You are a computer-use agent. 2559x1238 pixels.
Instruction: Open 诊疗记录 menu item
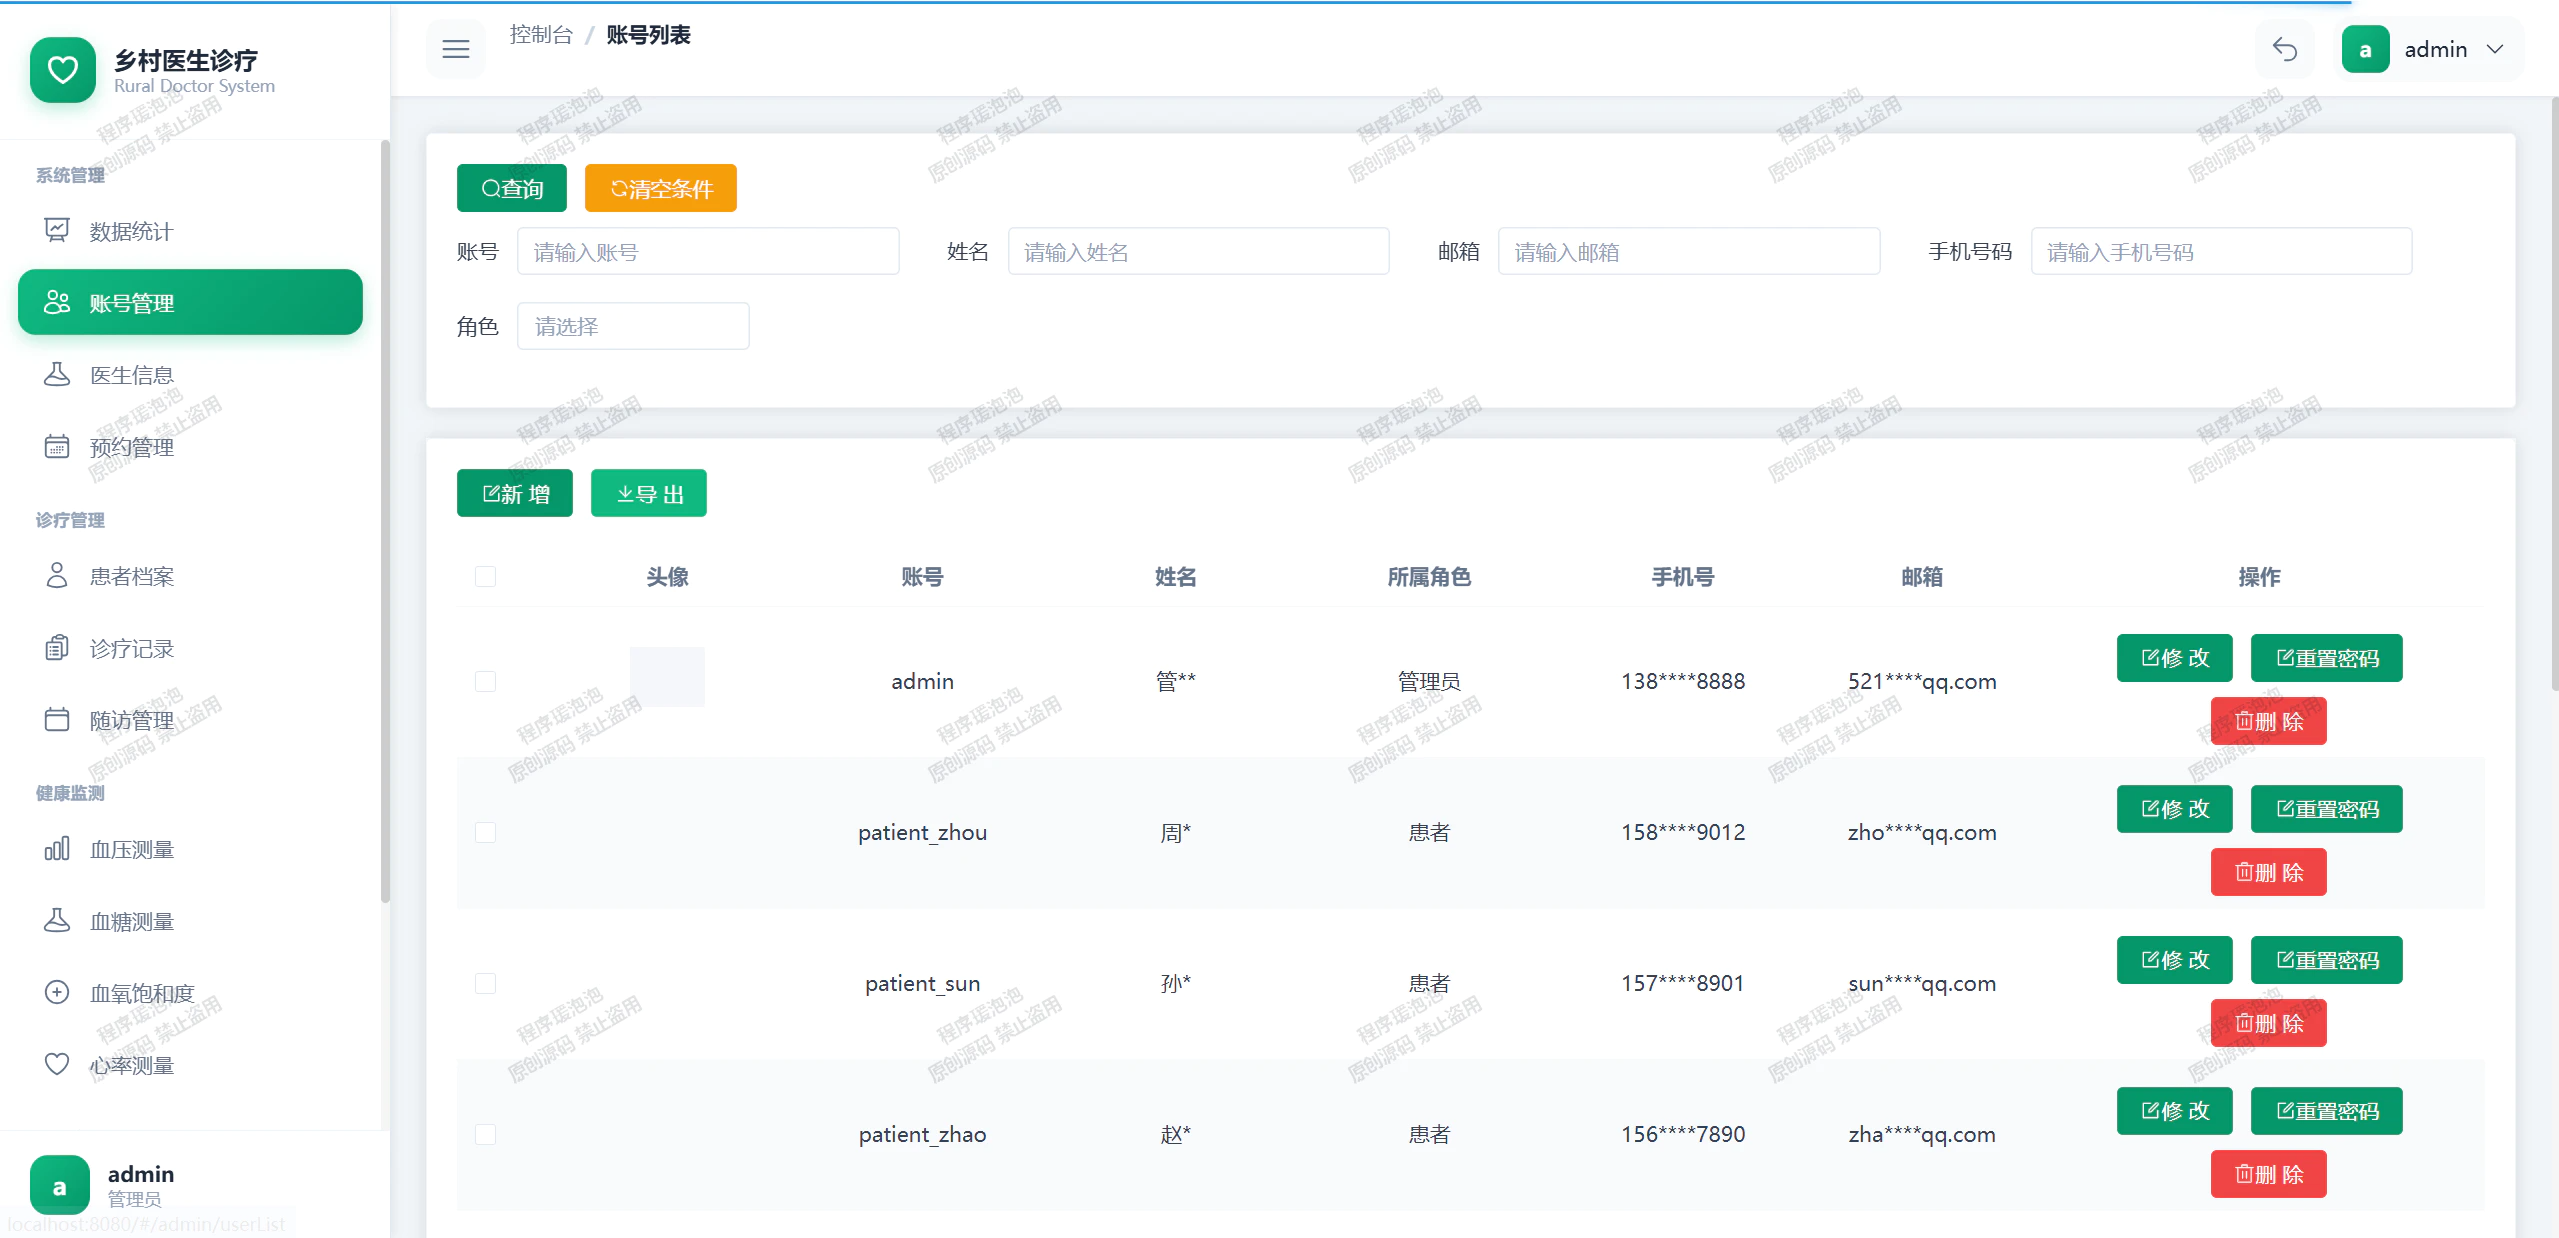pos(190,648)
